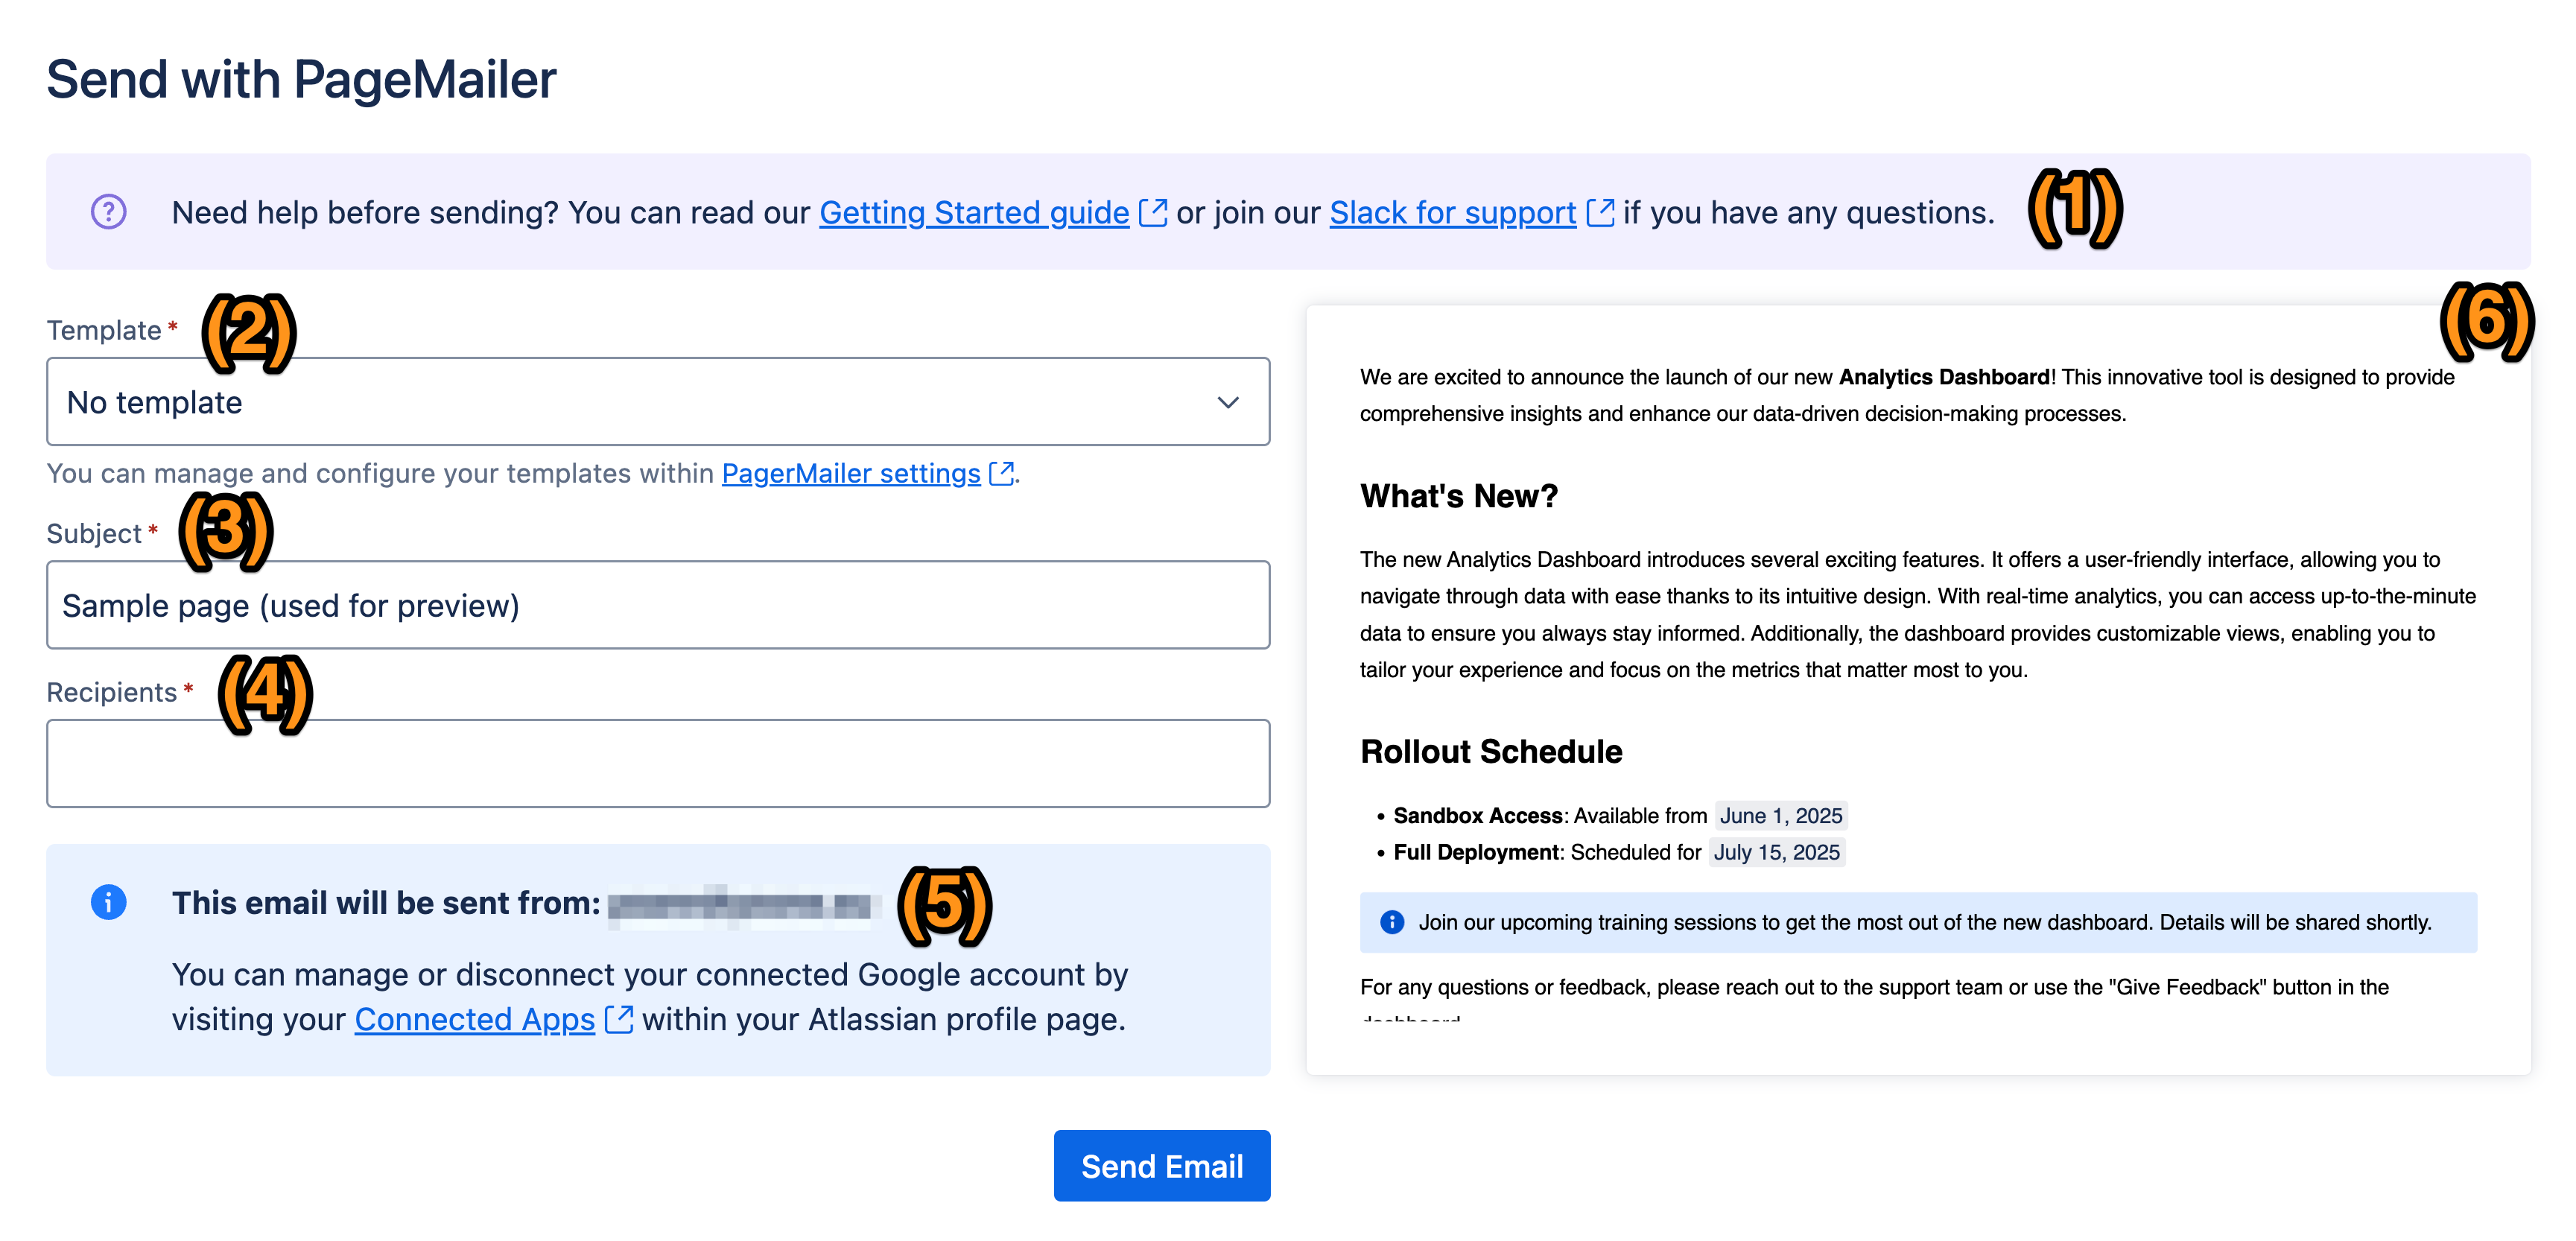This screenshot has height=1241, width=2576.
Task: Click the Sandbox Access bullet text
Action: [x=1478, y=816]
